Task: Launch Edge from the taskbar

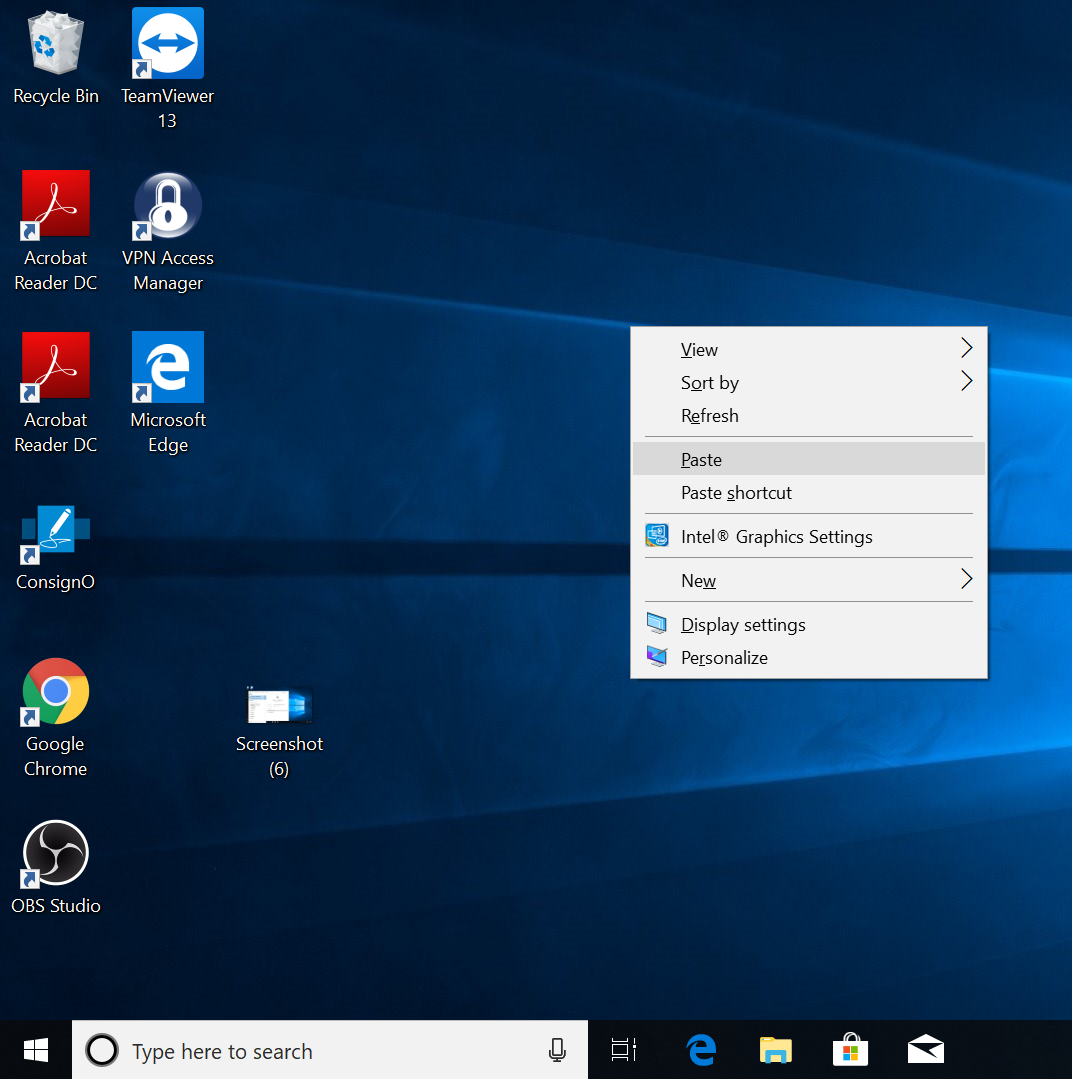Action: 701,1050
